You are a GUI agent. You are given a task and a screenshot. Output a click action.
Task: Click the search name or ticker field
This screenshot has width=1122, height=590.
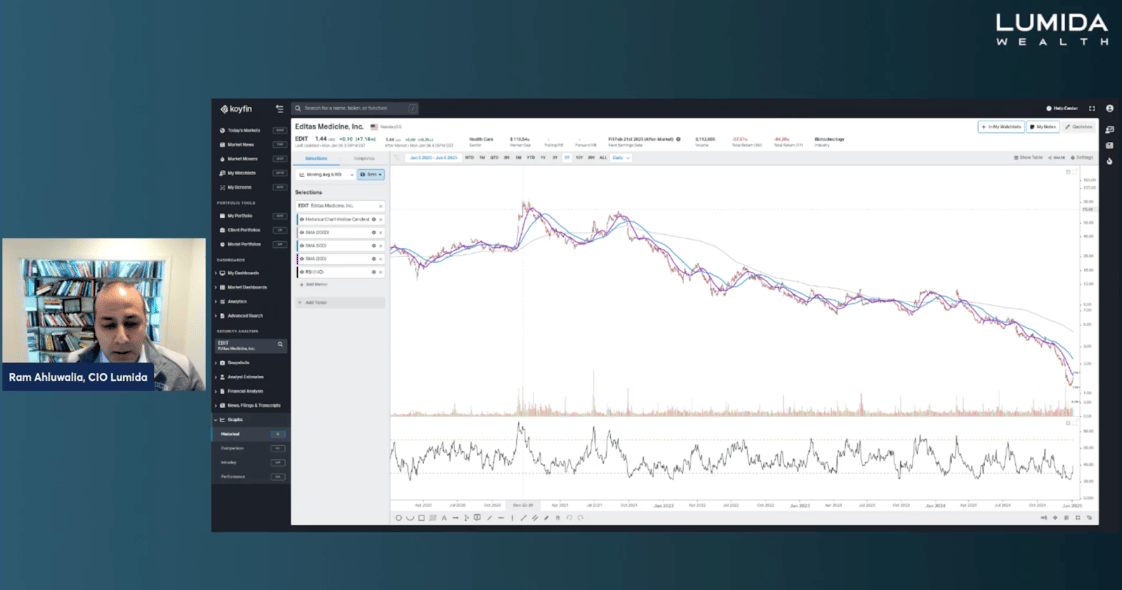point(356,109)
